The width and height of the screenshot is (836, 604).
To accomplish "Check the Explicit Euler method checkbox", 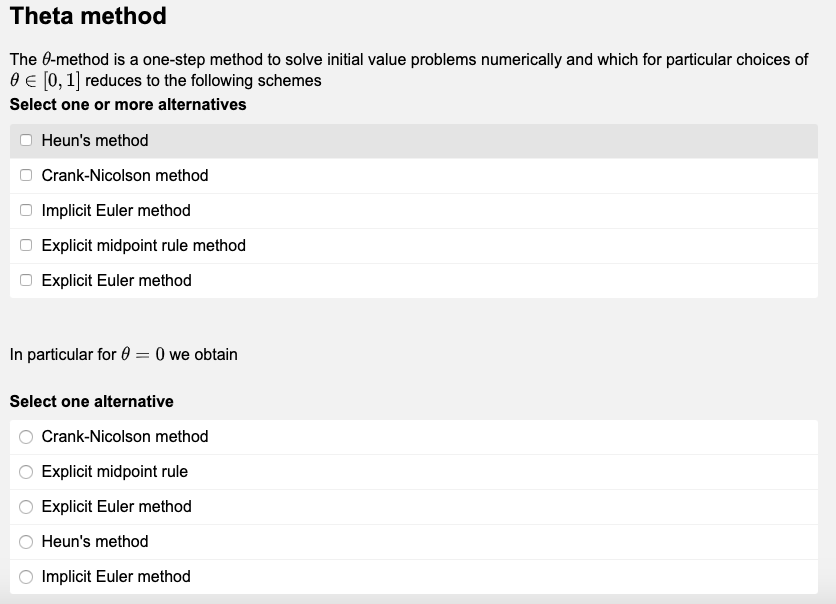I will (26, 281).
